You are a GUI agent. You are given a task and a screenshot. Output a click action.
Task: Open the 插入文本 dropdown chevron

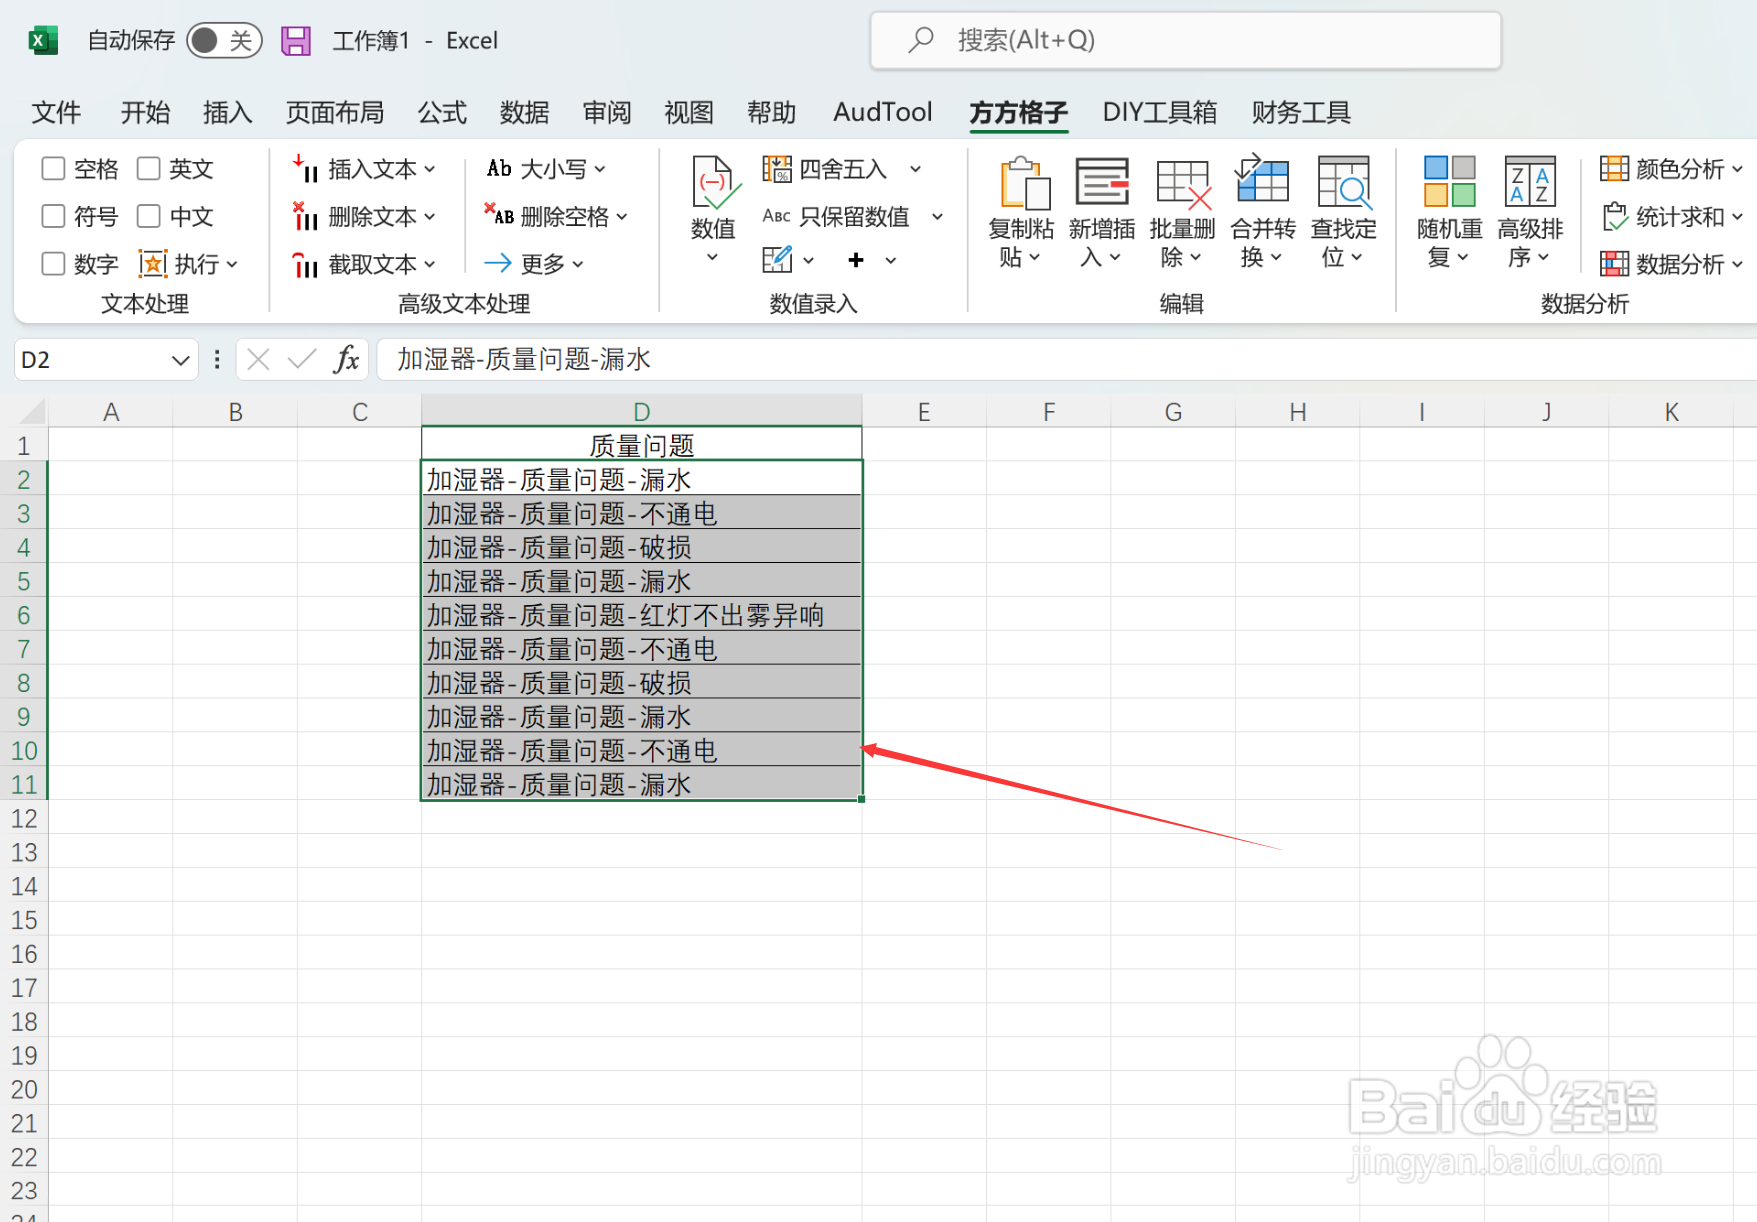click(430, 169)
